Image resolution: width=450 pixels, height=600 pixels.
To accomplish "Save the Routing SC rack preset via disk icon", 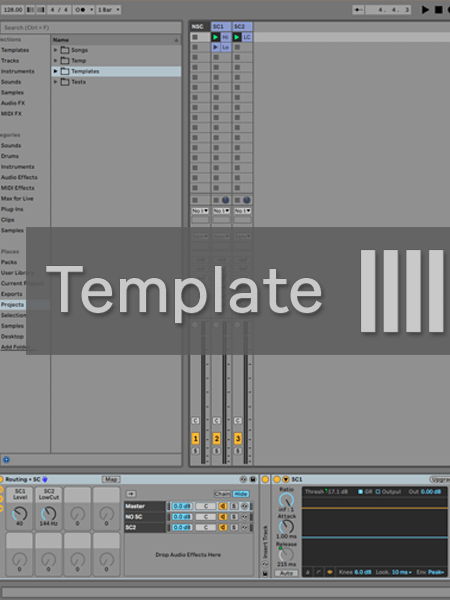I will [253, 479].
